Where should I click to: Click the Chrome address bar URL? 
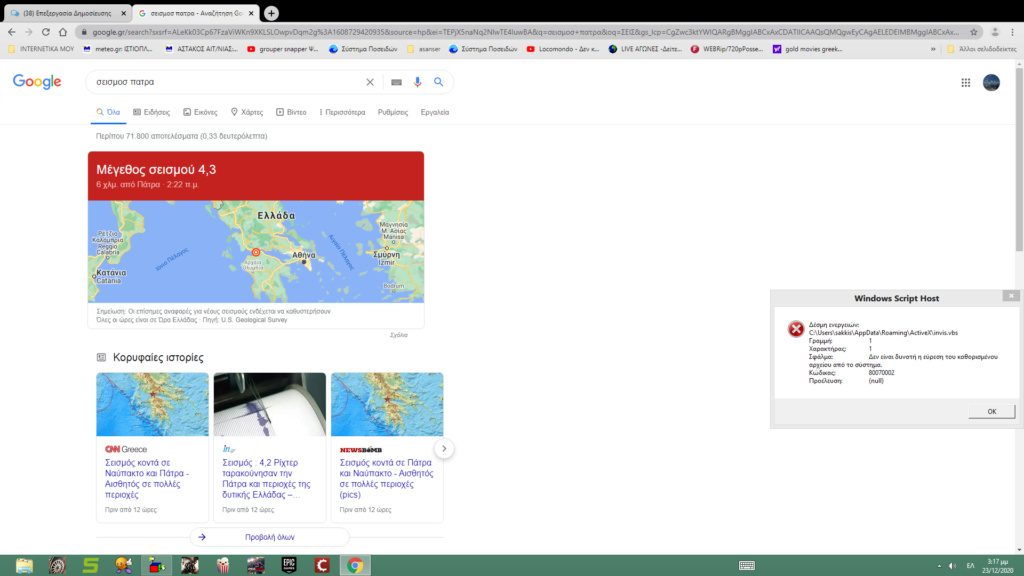pyautogui.click(x=526, y=32)
